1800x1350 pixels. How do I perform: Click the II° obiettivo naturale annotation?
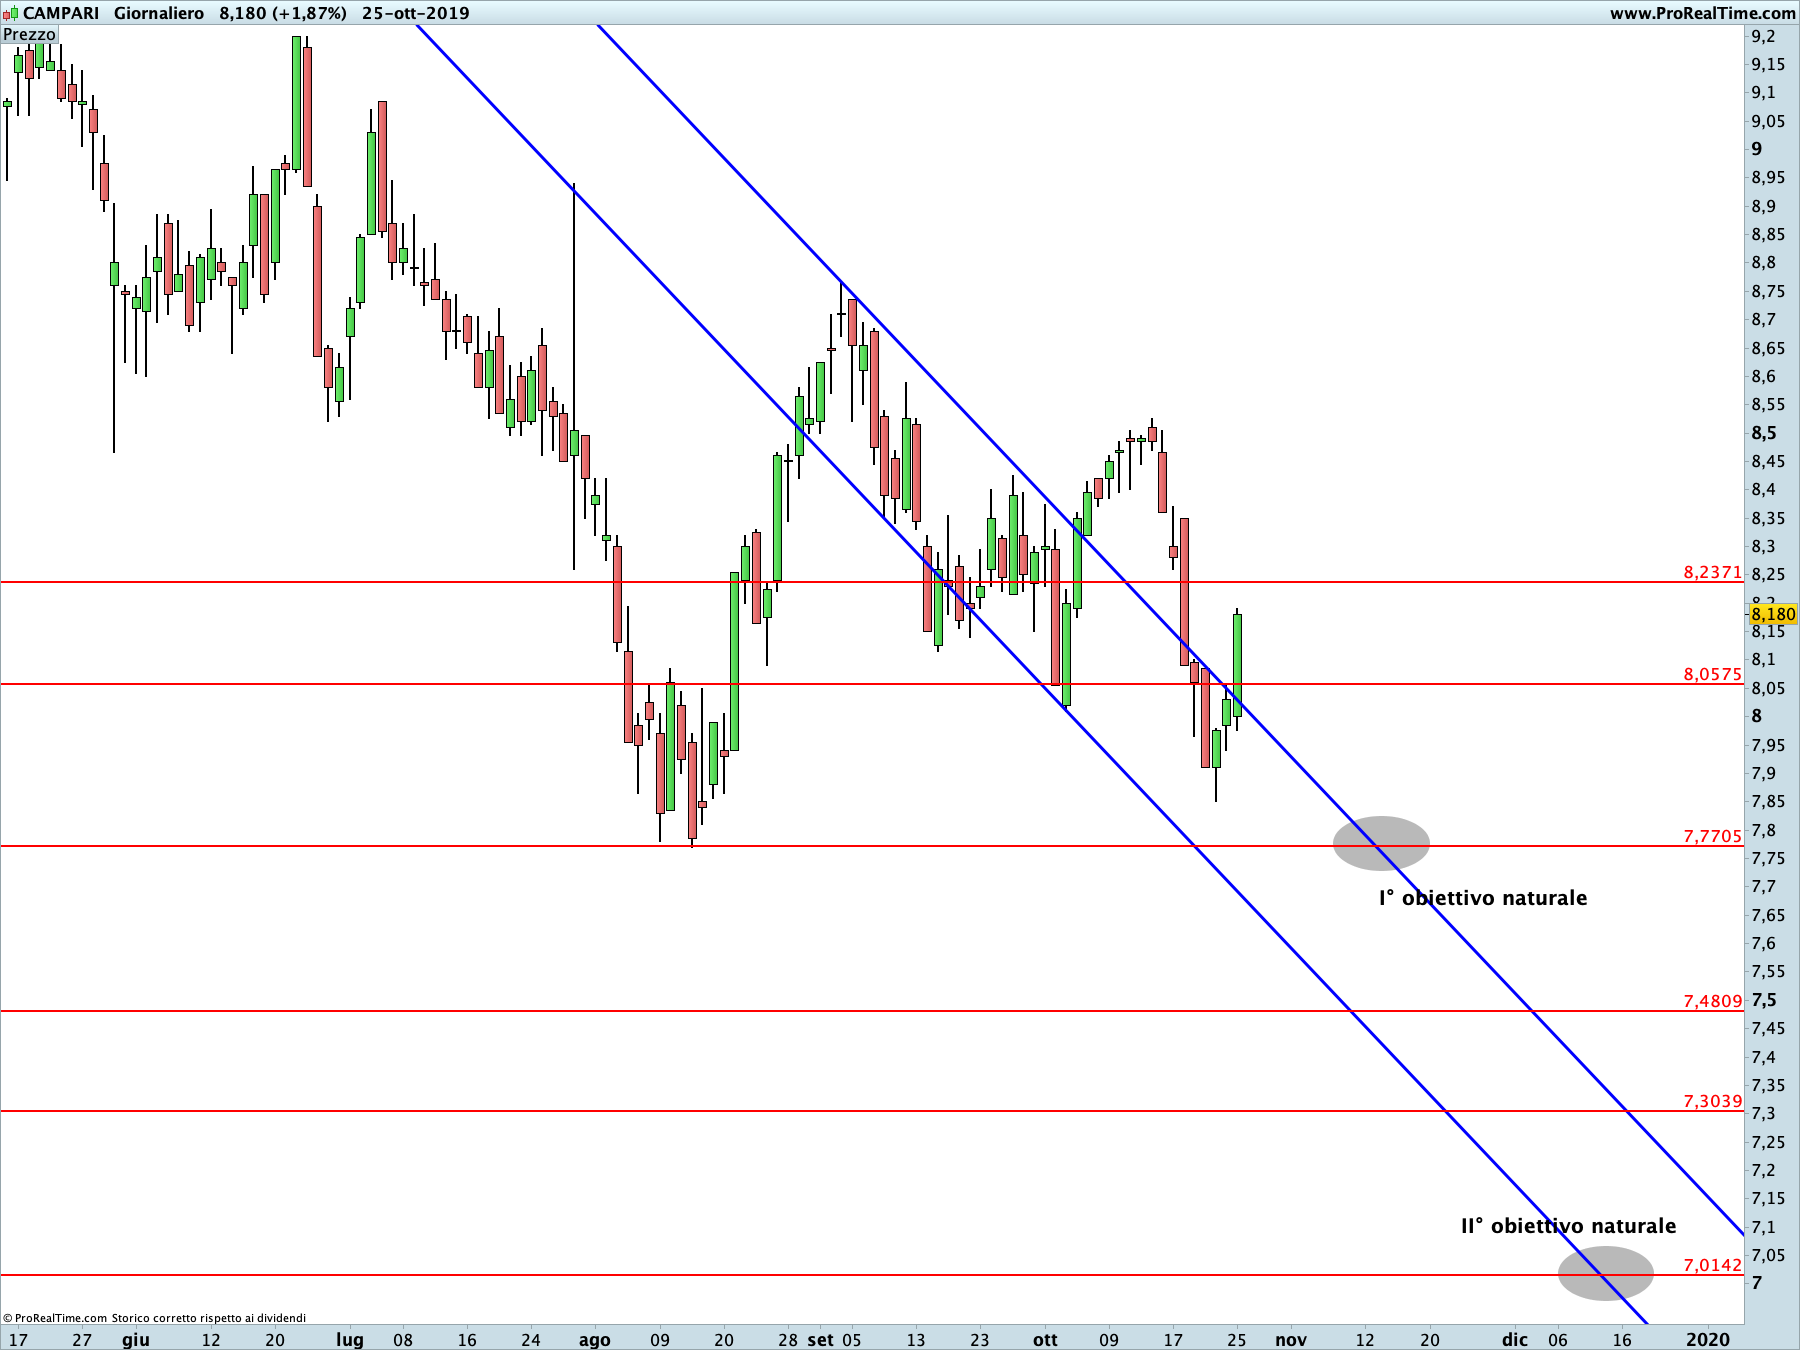point(1568,1226)
